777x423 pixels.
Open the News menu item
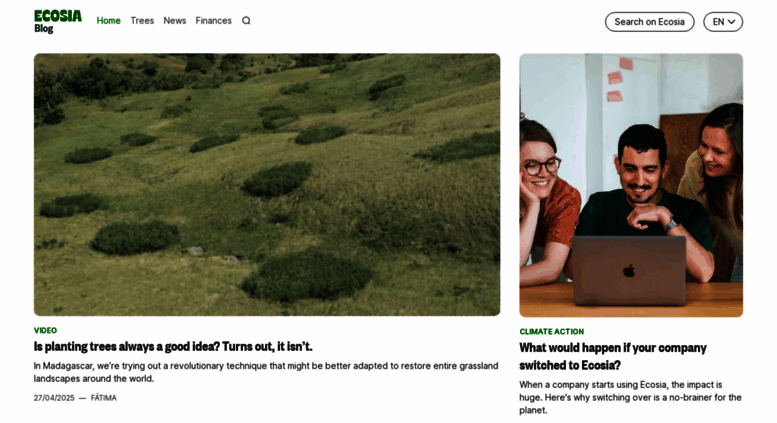175,21
